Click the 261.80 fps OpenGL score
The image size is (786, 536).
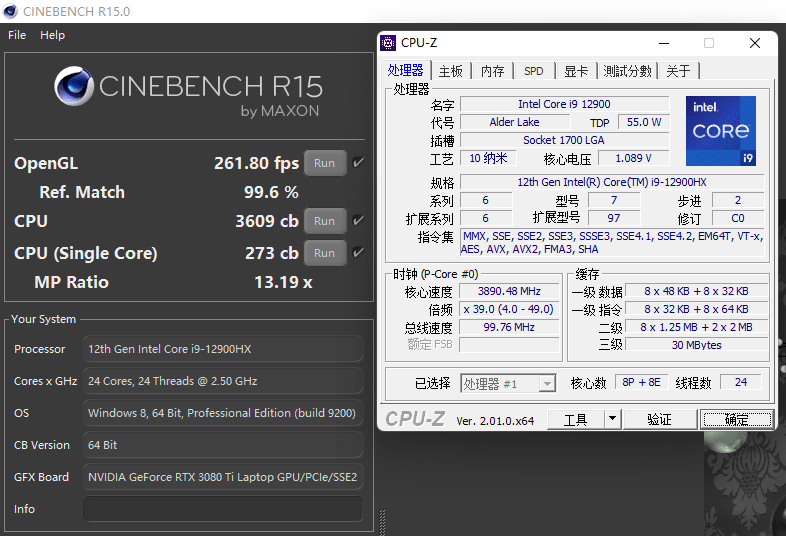coord(257,163)
